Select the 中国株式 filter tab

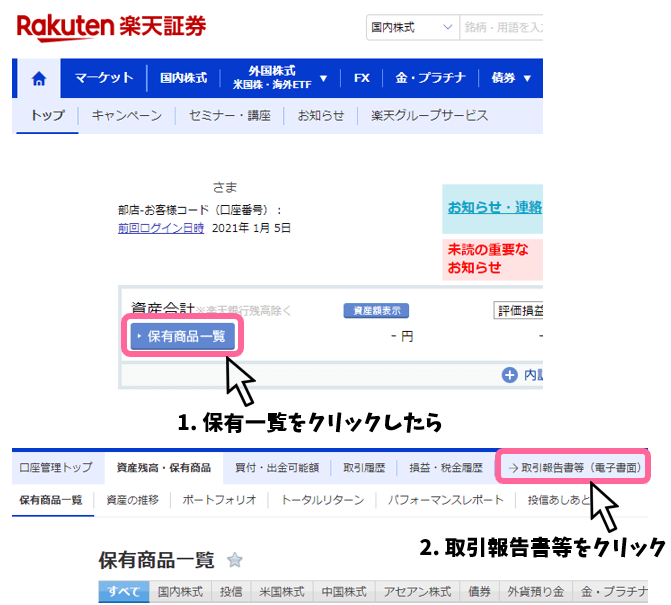pyautogui.click(x=344, y=591)
